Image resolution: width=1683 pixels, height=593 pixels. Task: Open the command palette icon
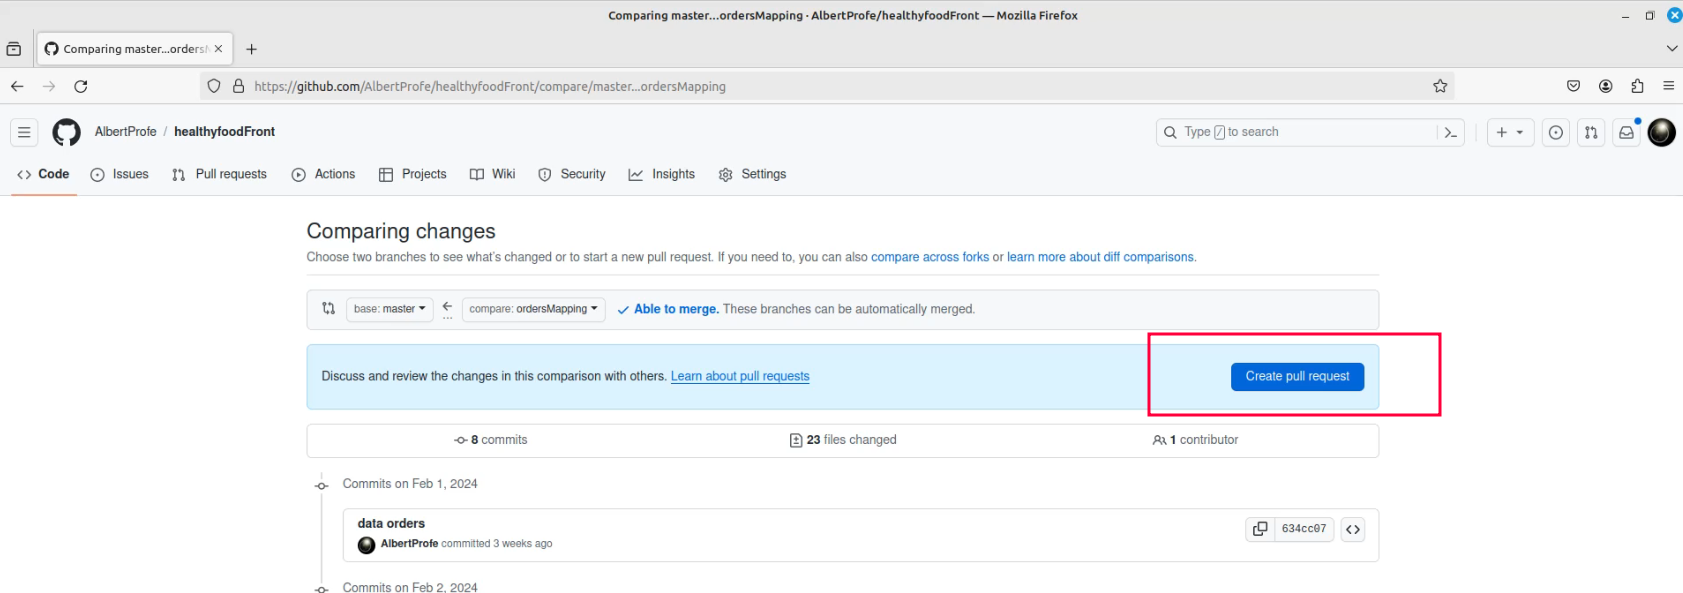tap(1450, 132)
